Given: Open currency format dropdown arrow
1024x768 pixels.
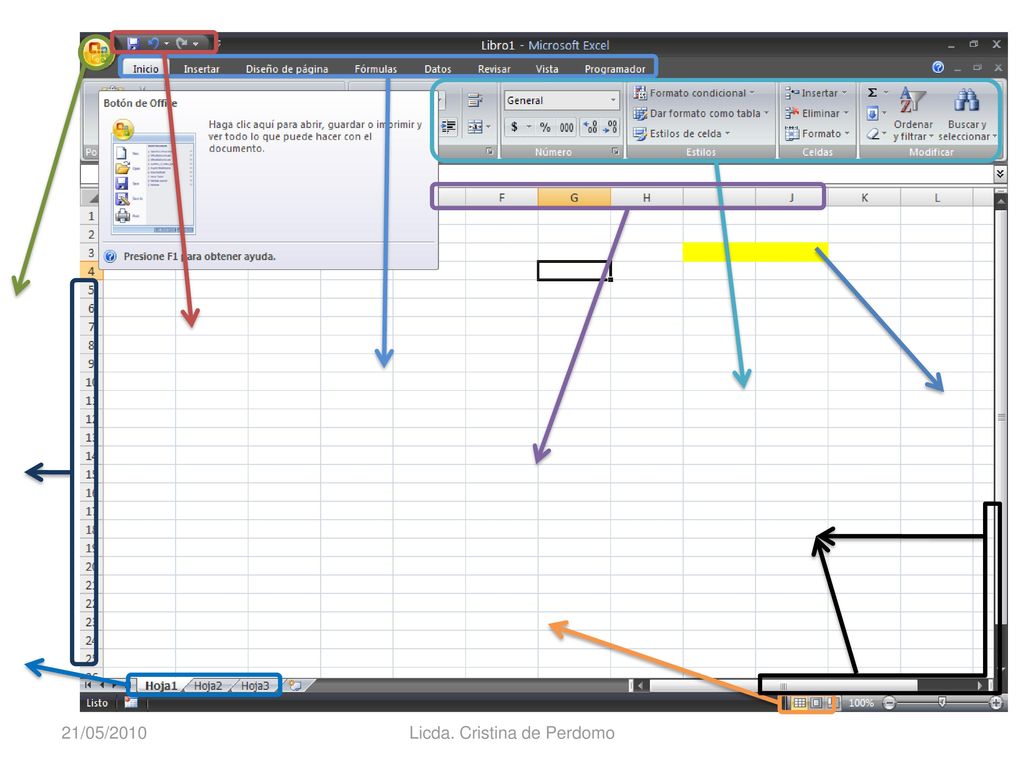Looking at the screenshot, I should pyautogui.click(x=528, y=127).
